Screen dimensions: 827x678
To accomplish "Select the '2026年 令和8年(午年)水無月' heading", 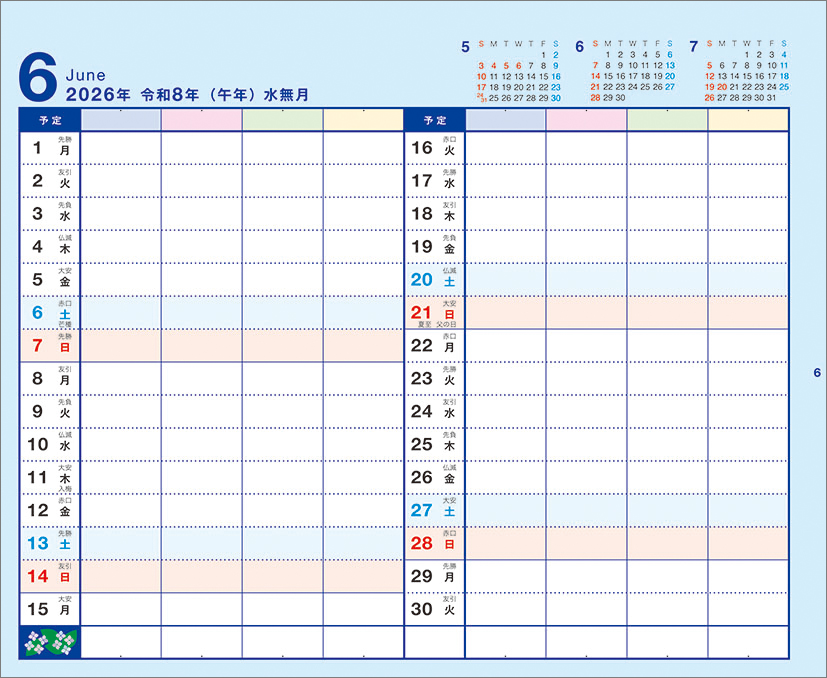I will [187, 95].
